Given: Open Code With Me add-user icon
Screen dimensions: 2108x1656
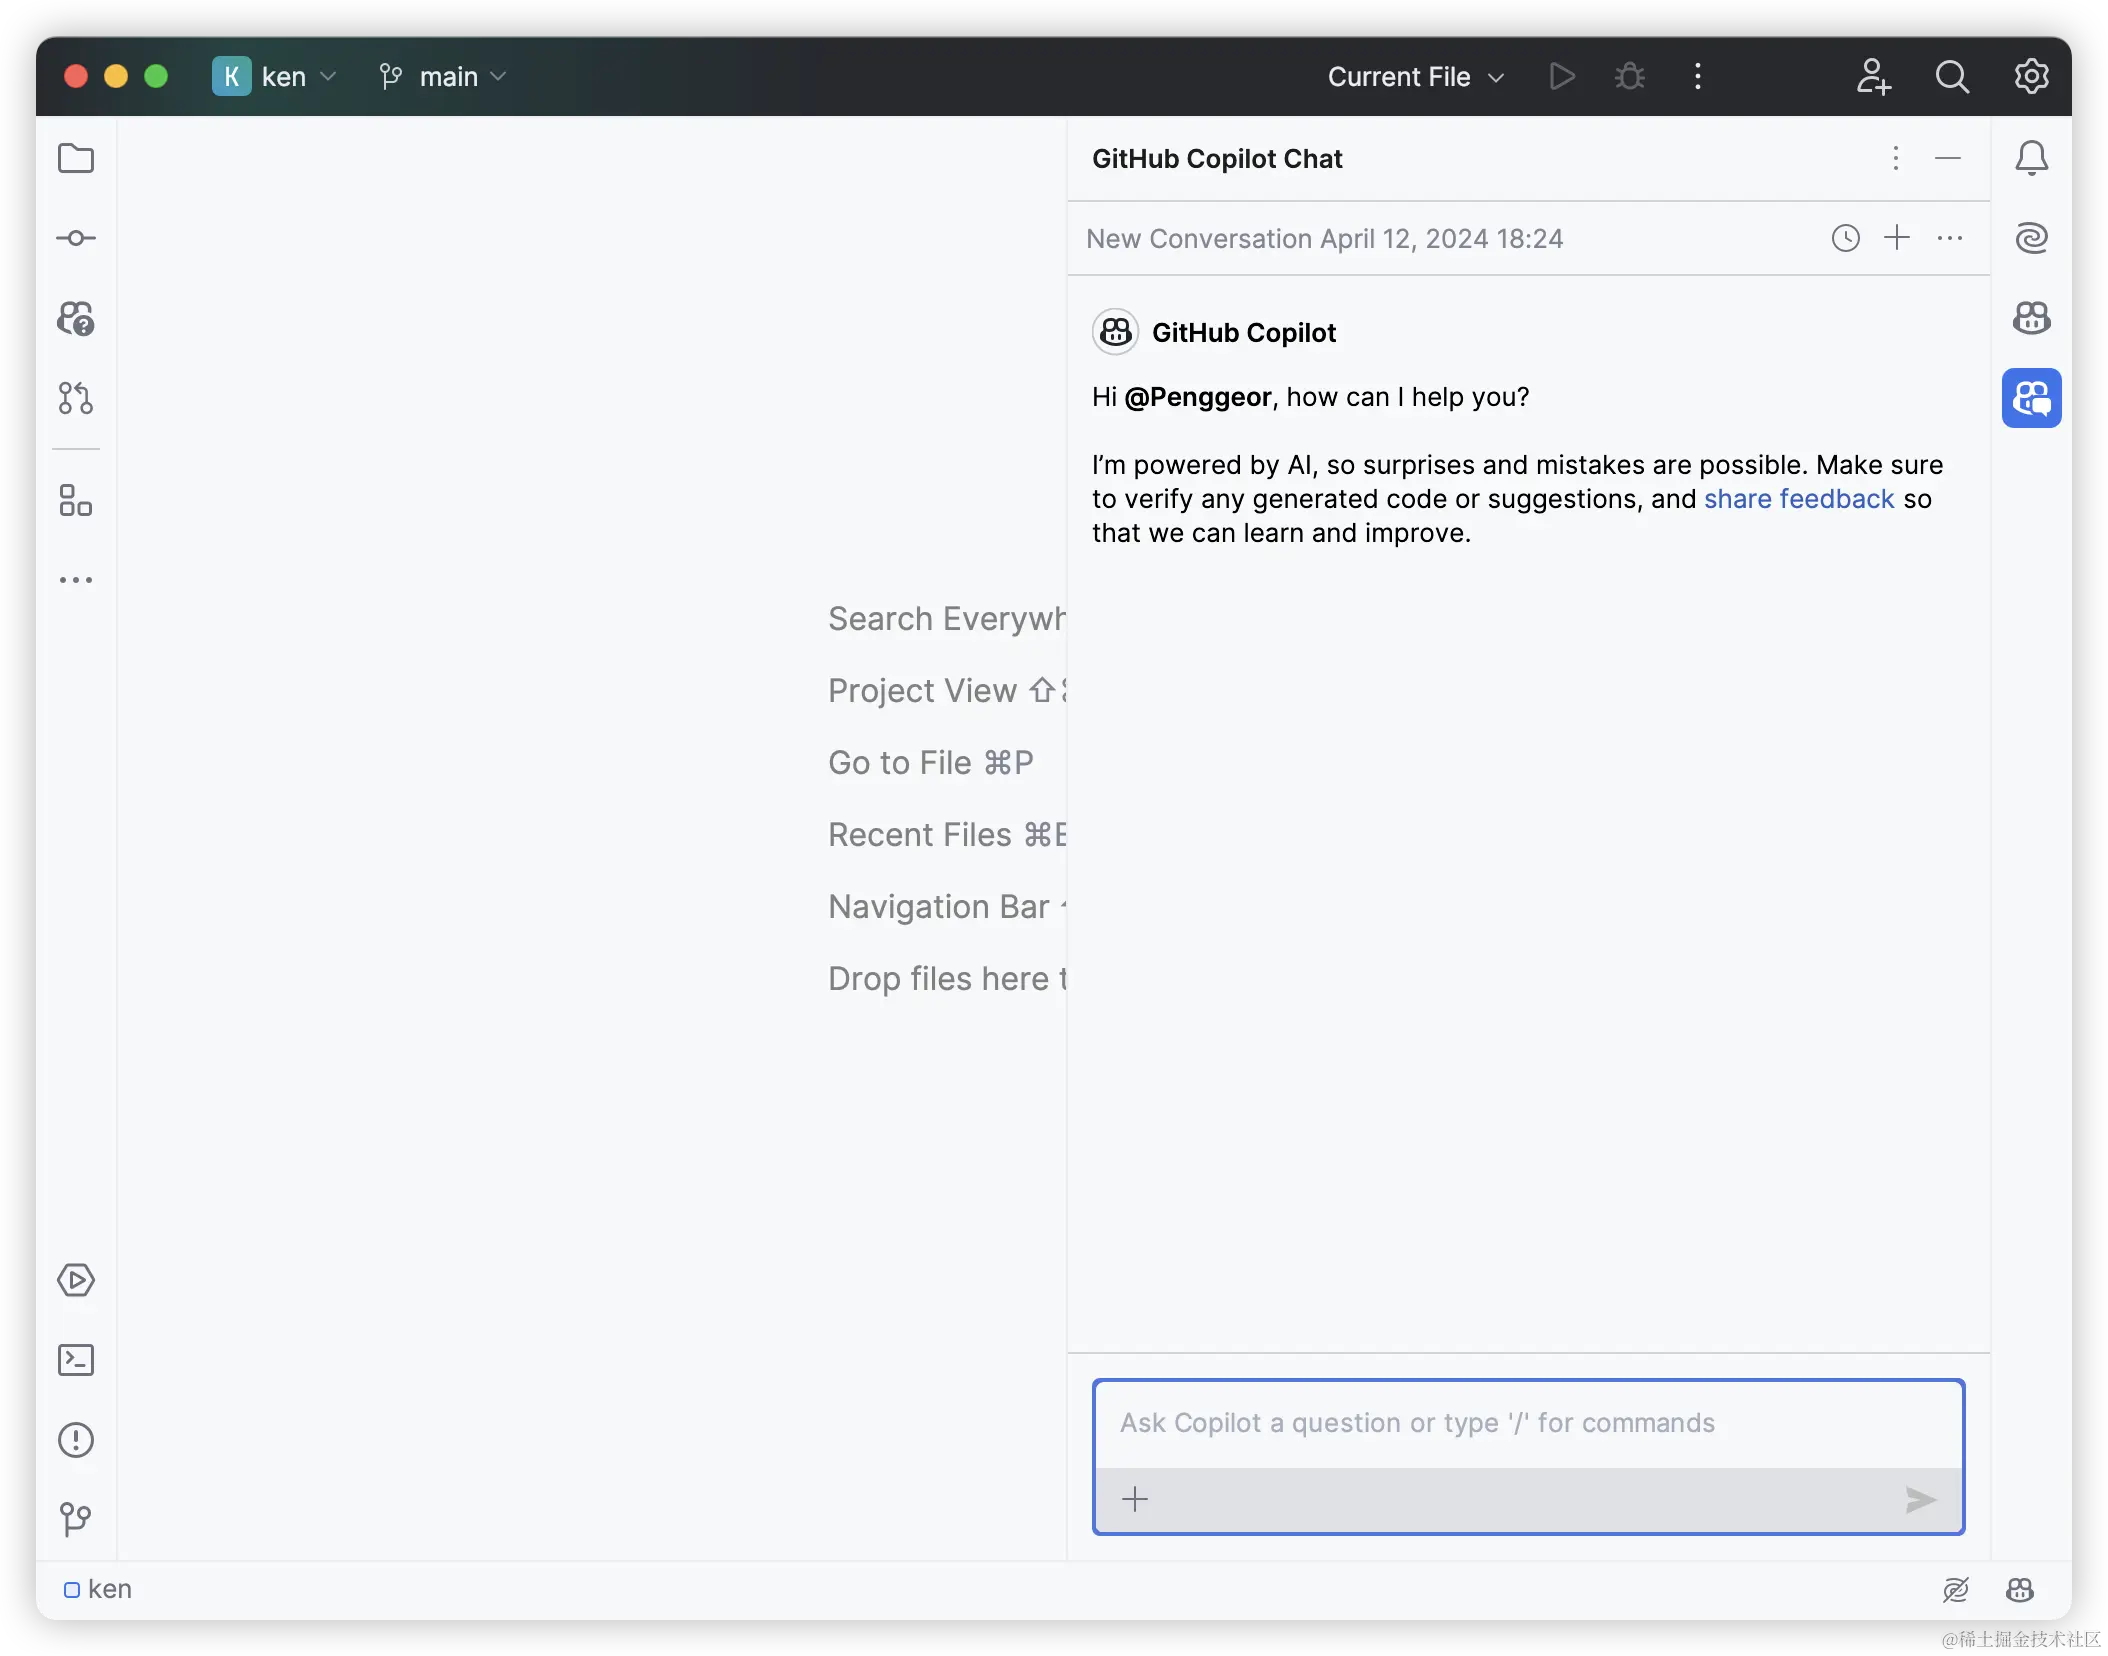Looking at the screenshot, I should 1873,76.
